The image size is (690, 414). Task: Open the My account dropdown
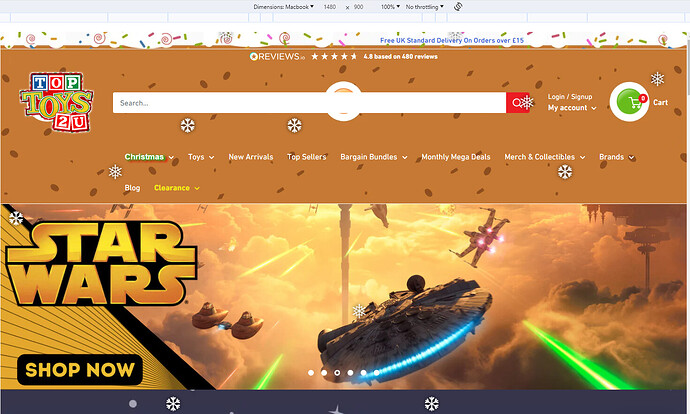click(x=572, y=108)
